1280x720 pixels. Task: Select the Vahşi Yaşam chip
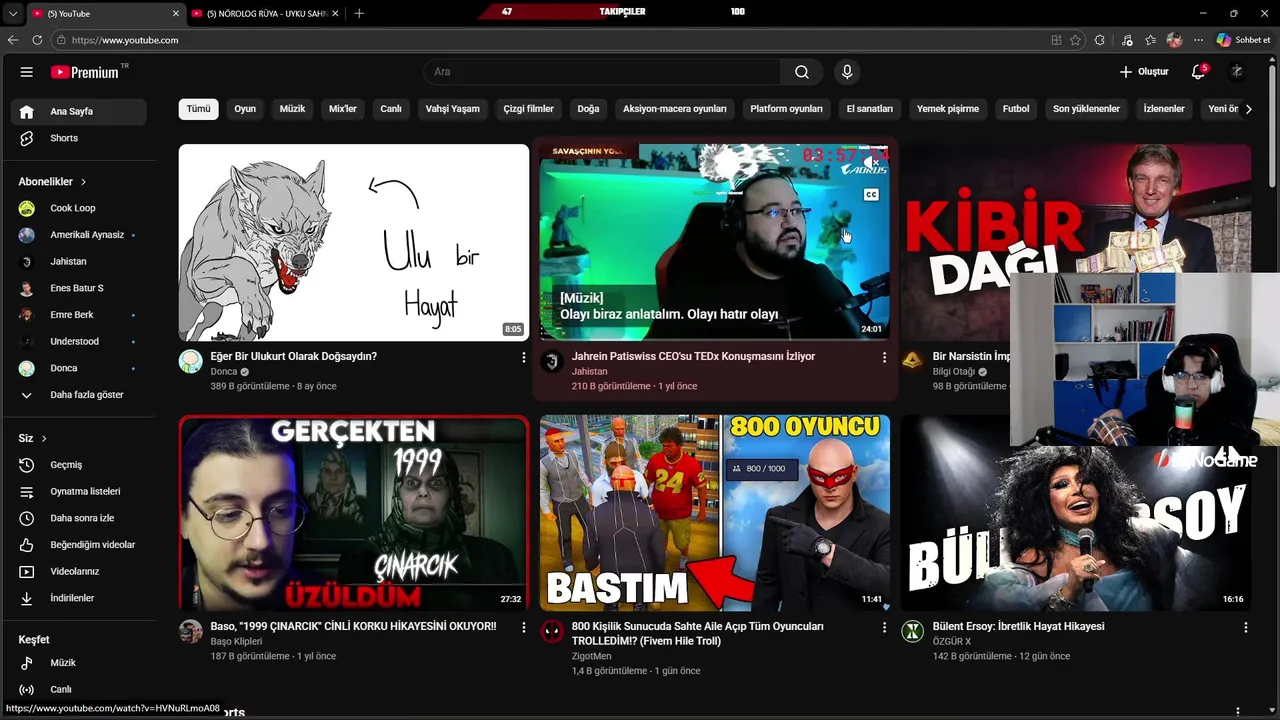click(452, 109)
